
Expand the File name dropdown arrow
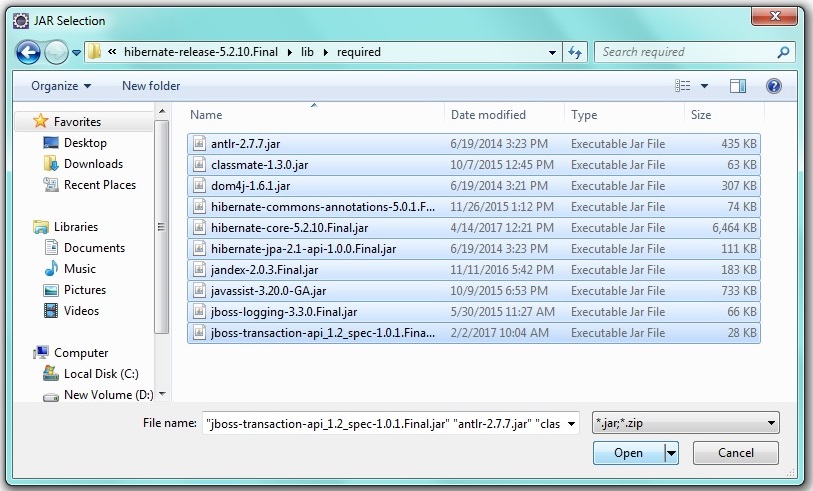pos(571,424)
